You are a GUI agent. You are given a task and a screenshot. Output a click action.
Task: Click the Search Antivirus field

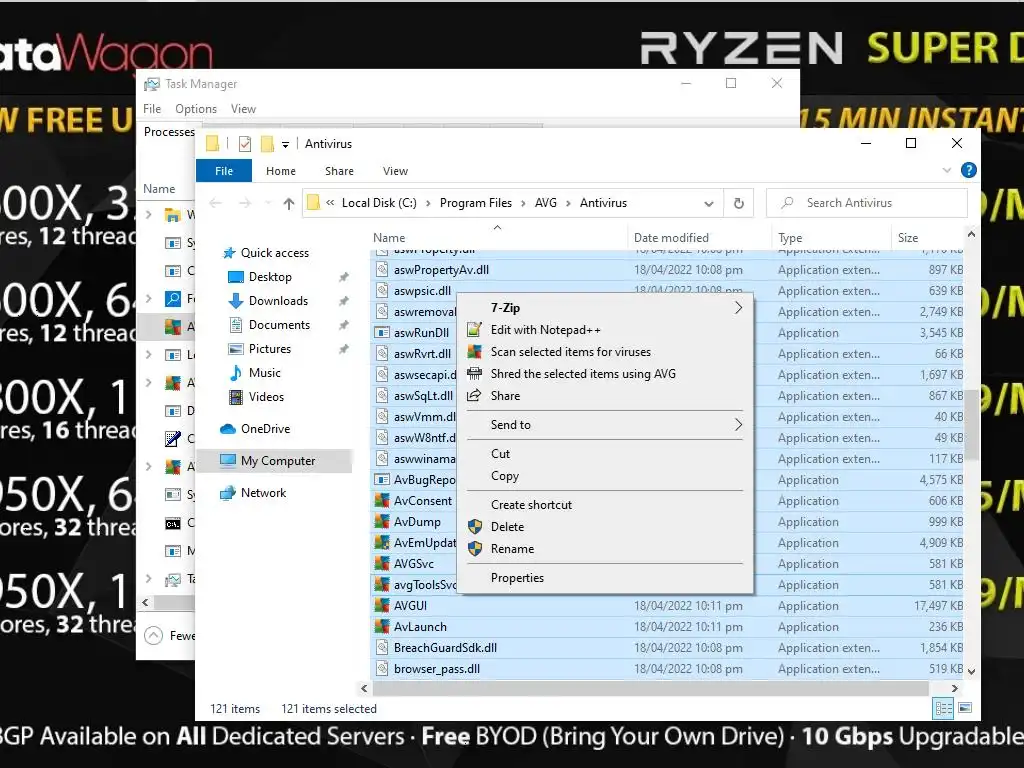[867, 203]
